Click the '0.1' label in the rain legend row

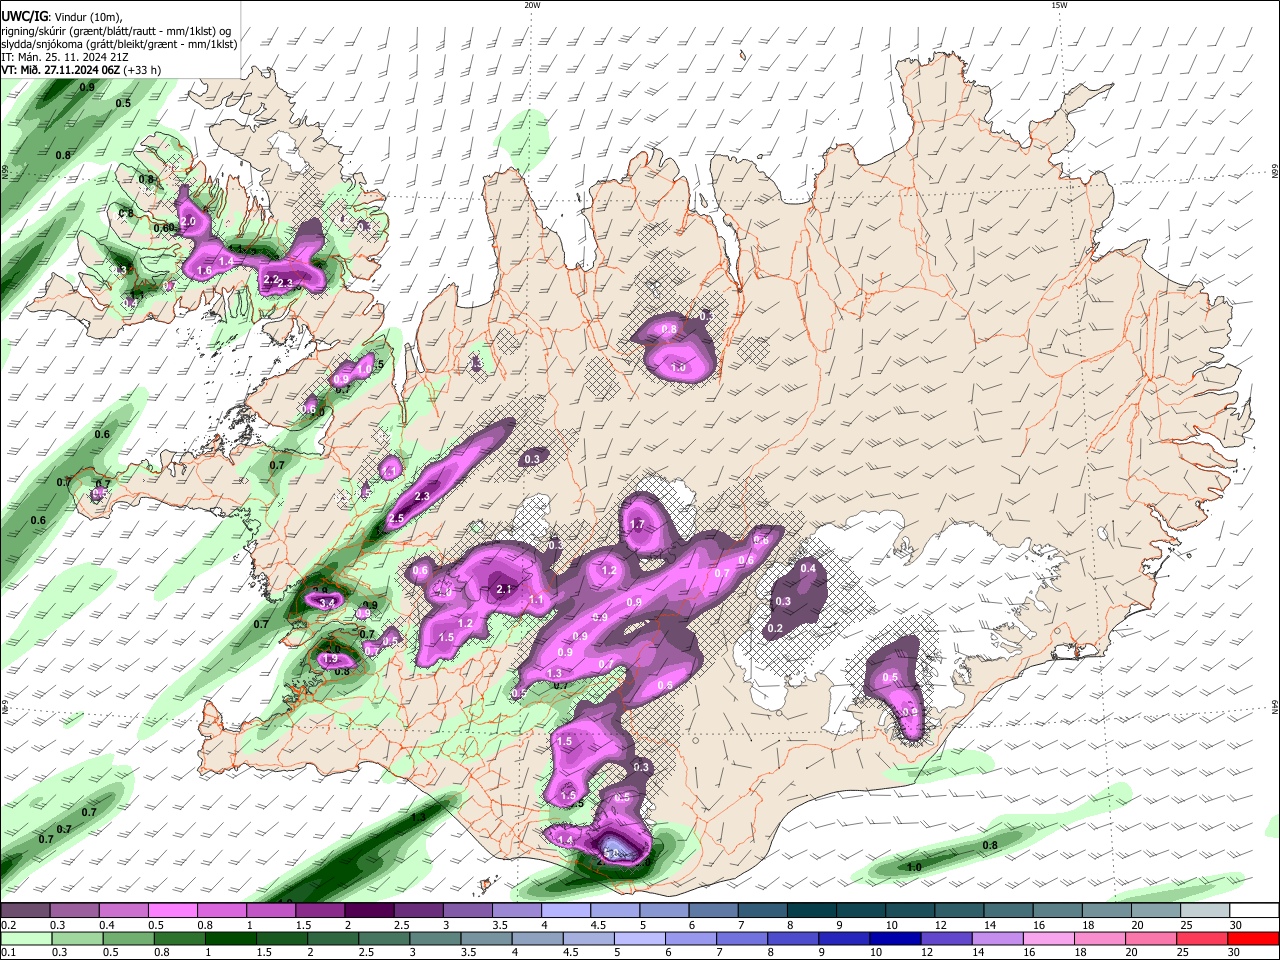[8, 952]
